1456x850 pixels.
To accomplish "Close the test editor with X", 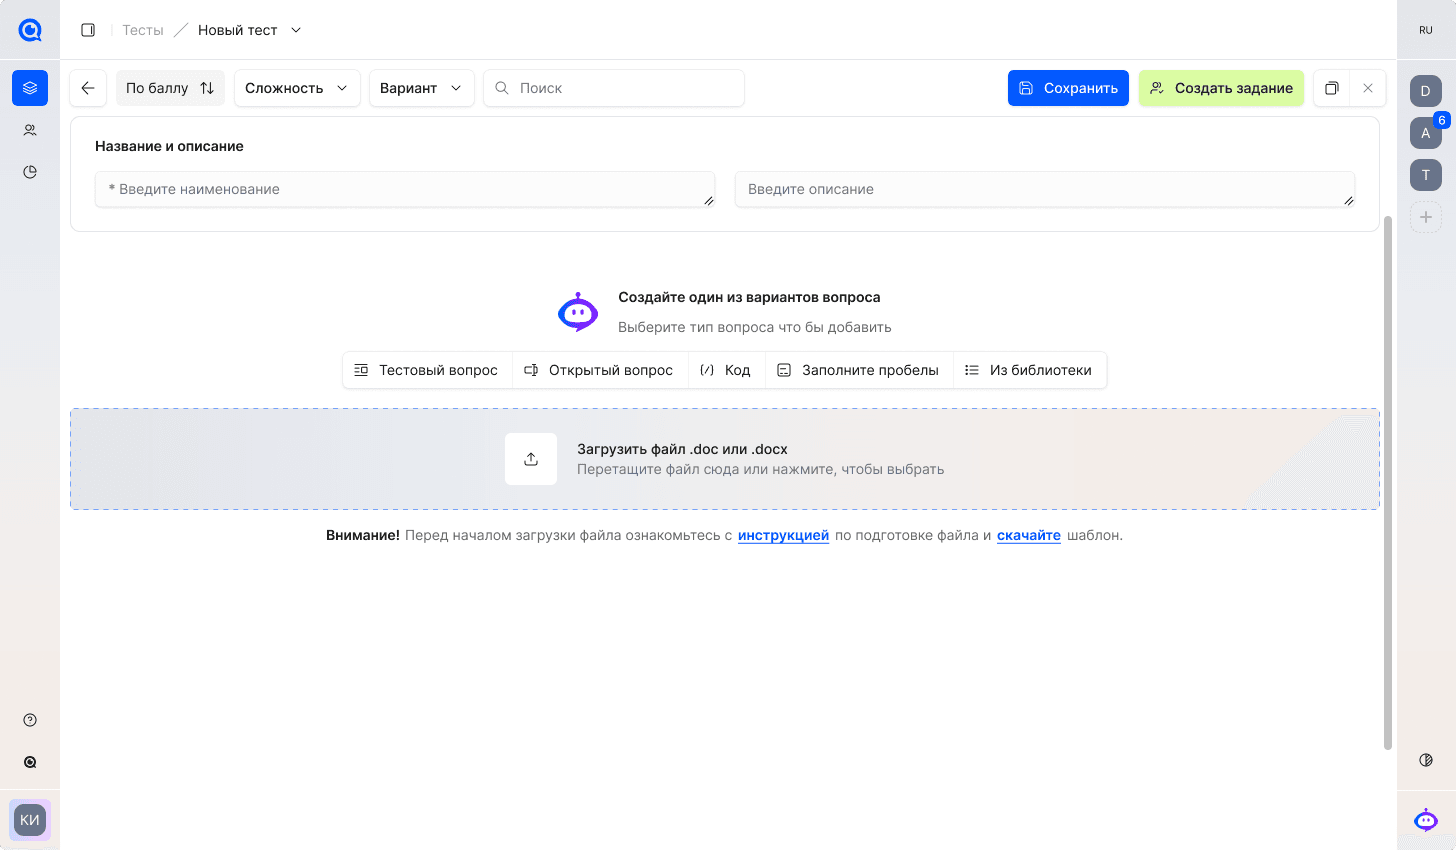I will pos(1368,88).
